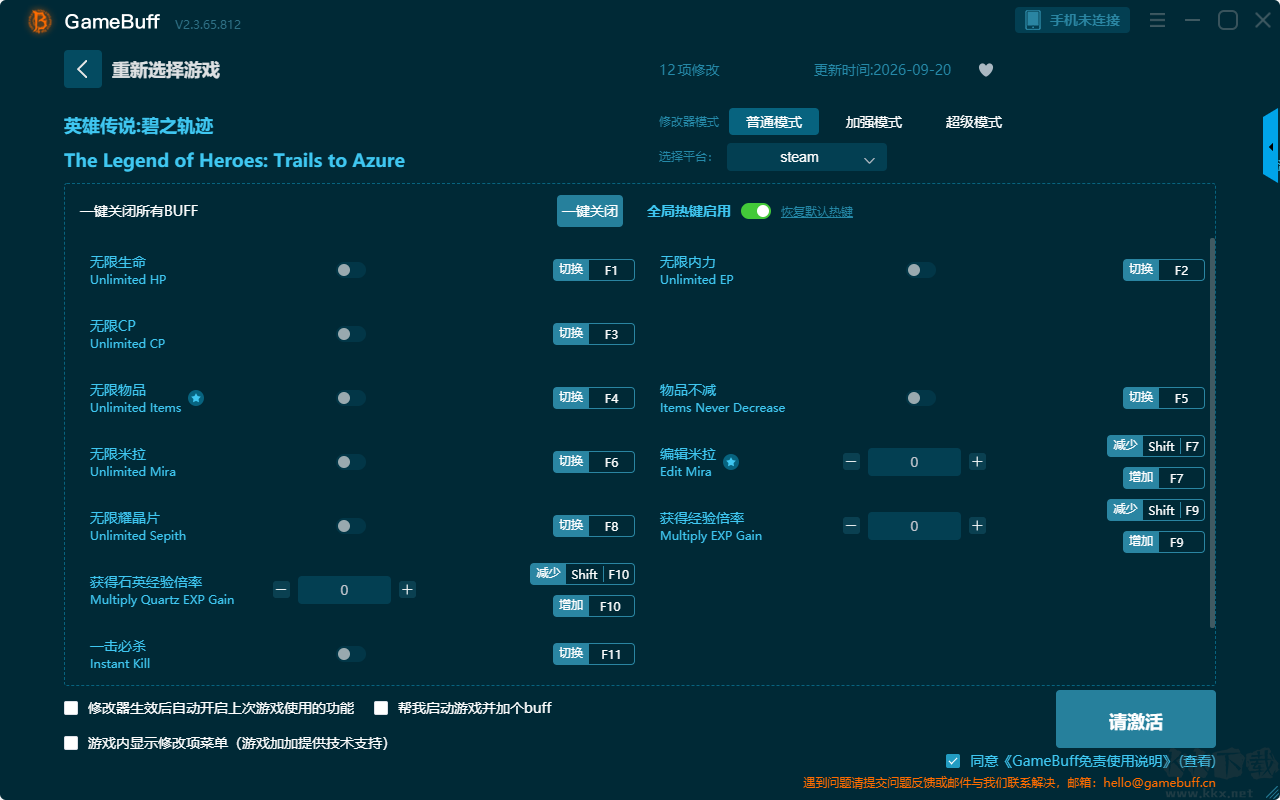Toggle Items Never Decrease switch
The width and height of the screenshot is (1280, 800).
921,398
